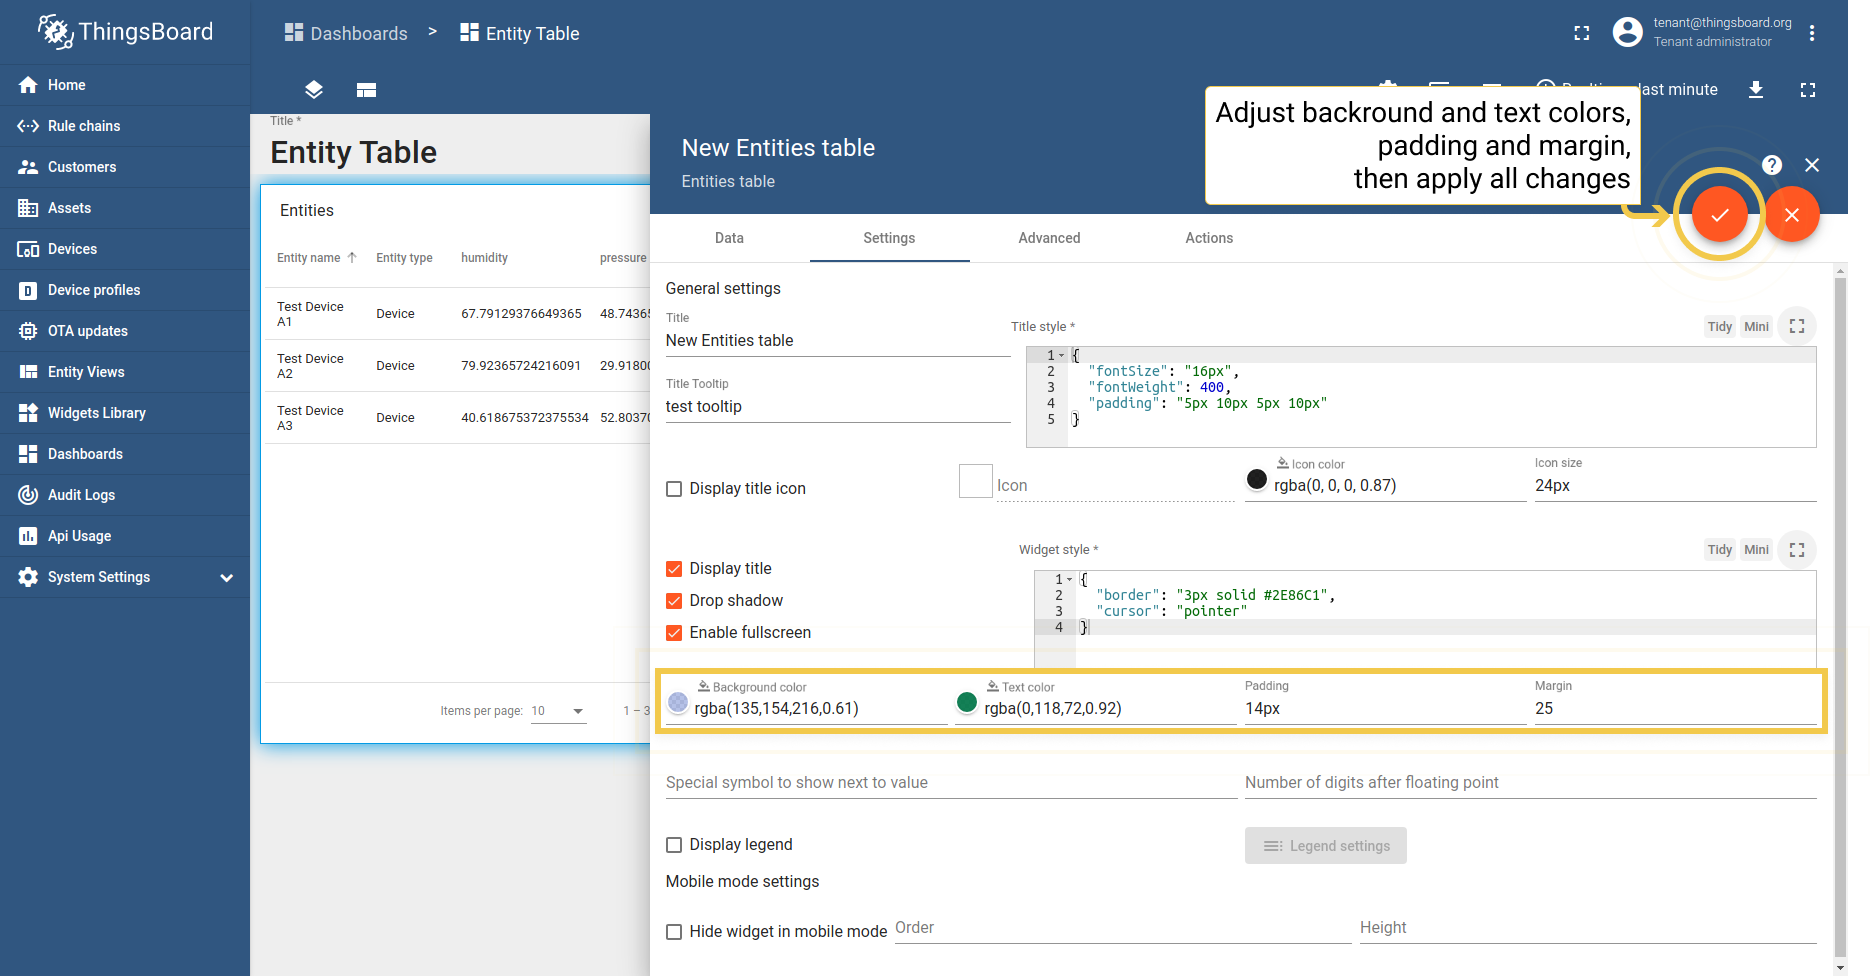The height and width of the screenshot is (976, 1870).
Task: Focus Number of digits after floating point
Action: 1531,783
